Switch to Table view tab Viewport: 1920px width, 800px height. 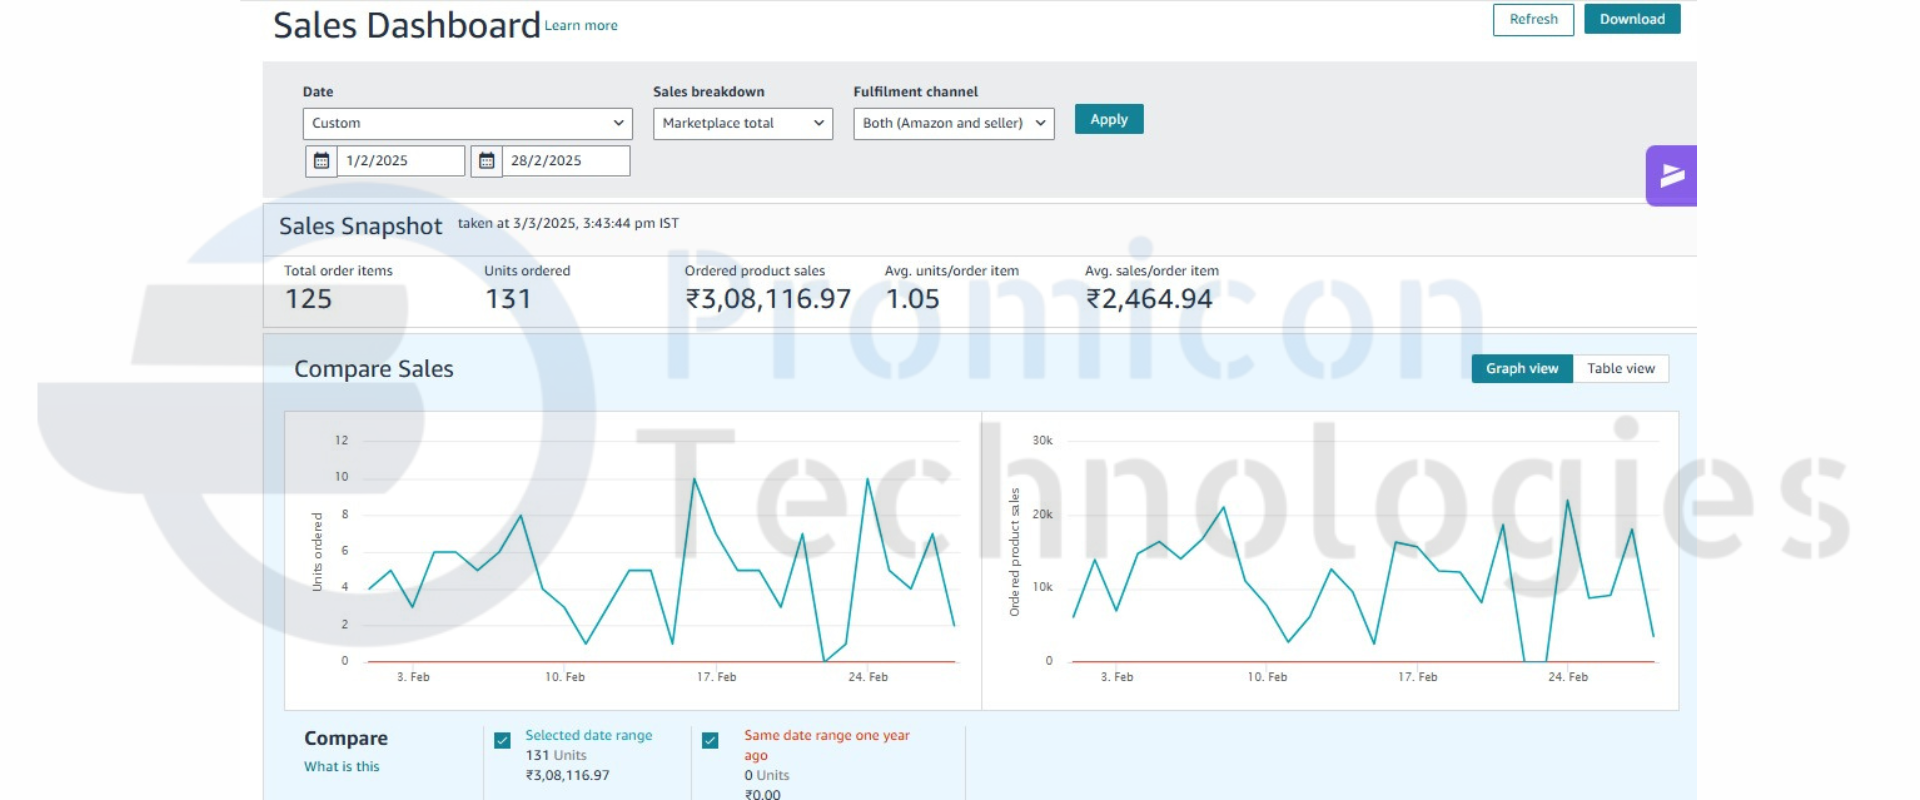1620,369
